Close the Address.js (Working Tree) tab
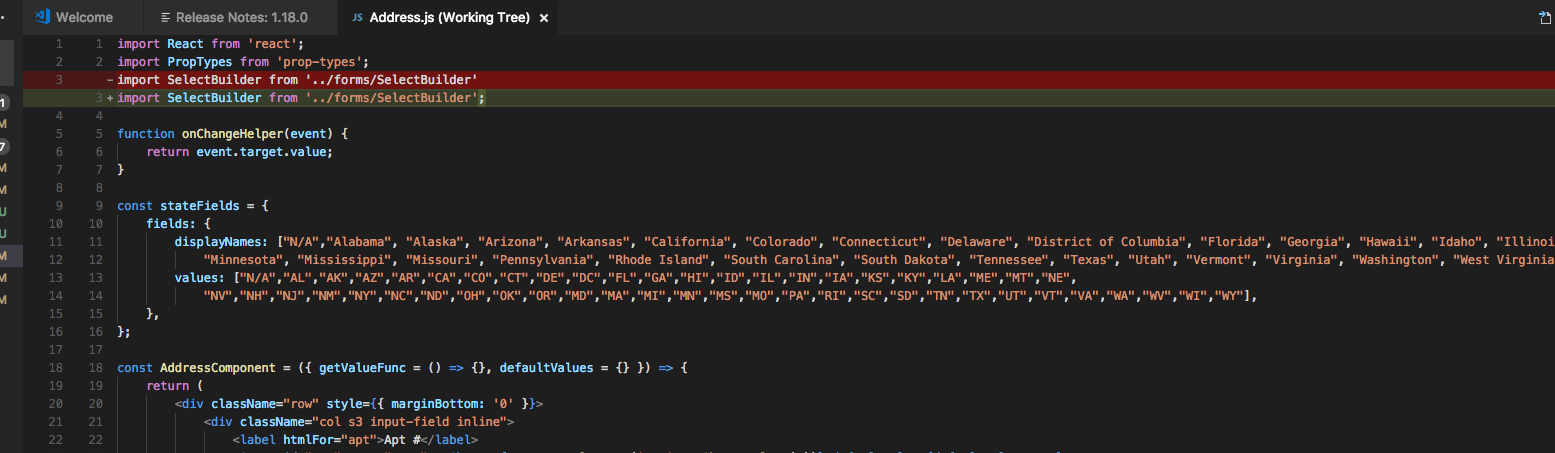 pyautogui.click(x=543, y=18)
